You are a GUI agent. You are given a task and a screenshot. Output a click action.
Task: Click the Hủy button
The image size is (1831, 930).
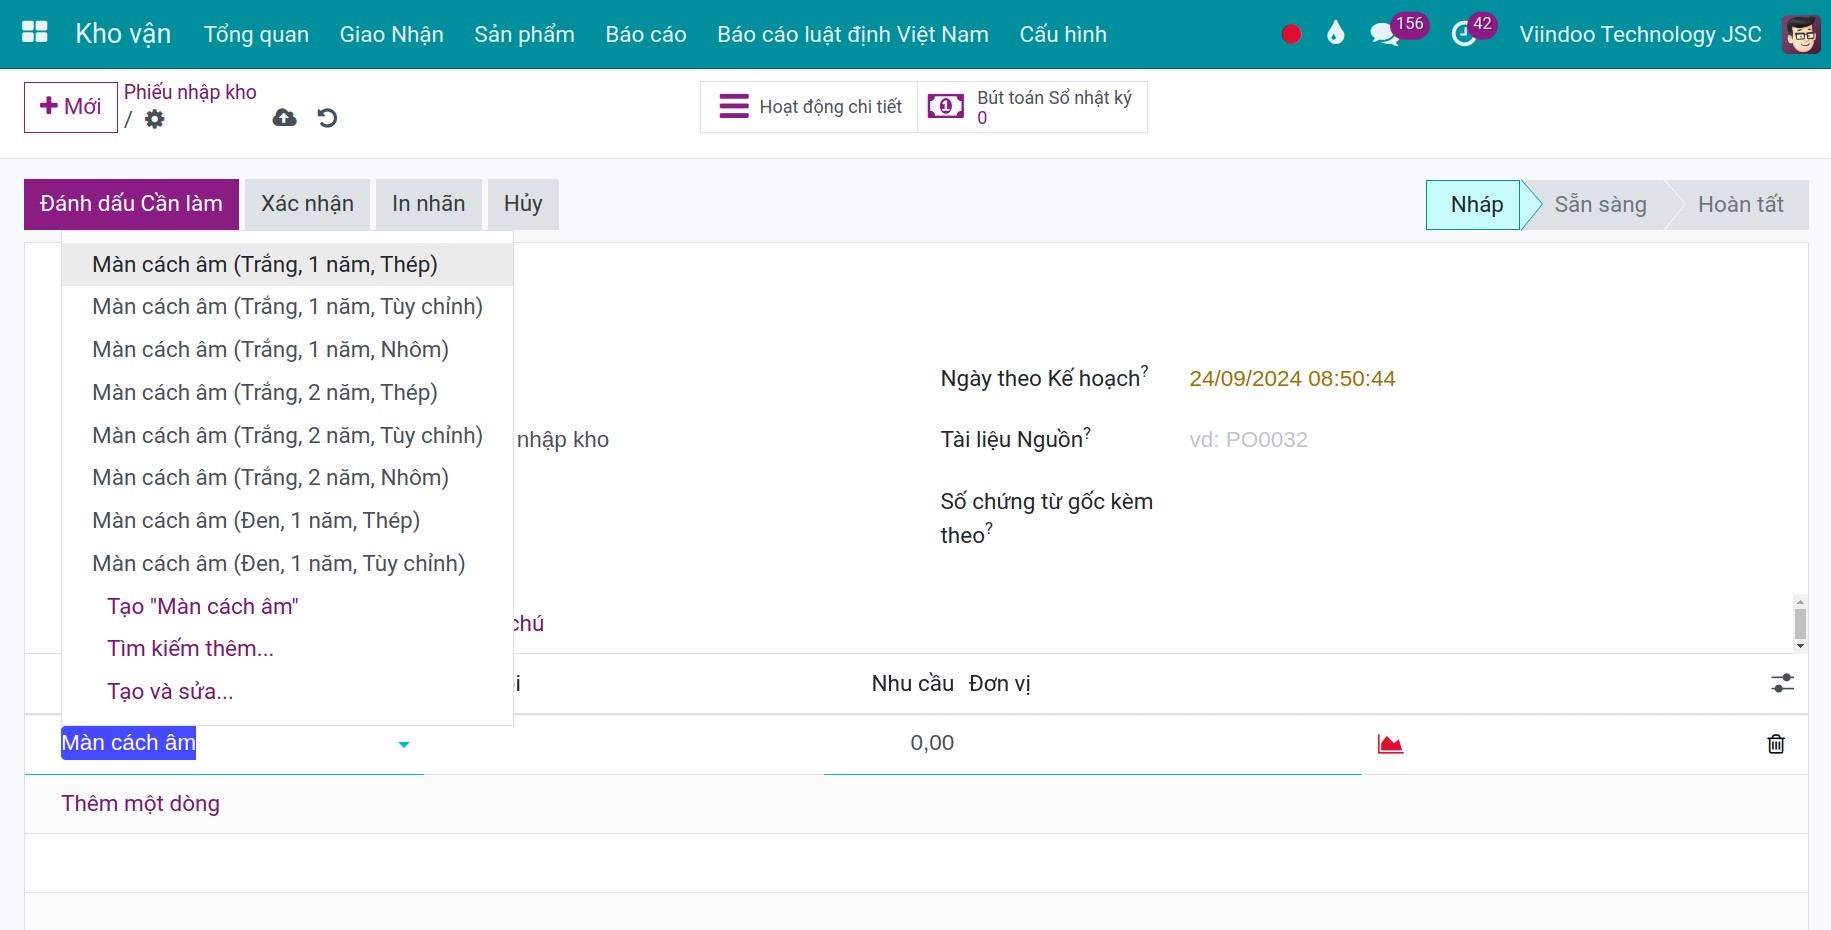(523, 204)
